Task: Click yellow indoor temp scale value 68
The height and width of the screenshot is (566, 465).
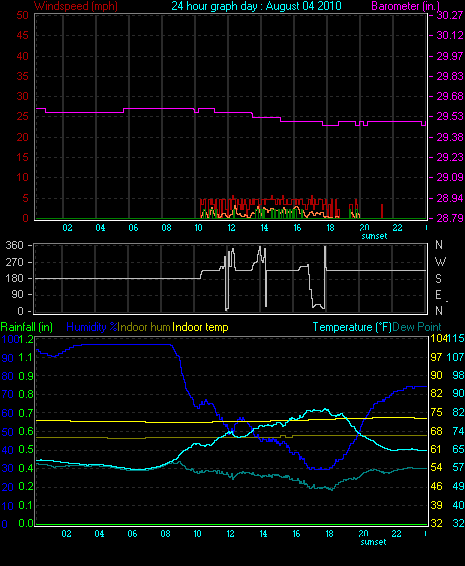Action: tap(436, 431)
